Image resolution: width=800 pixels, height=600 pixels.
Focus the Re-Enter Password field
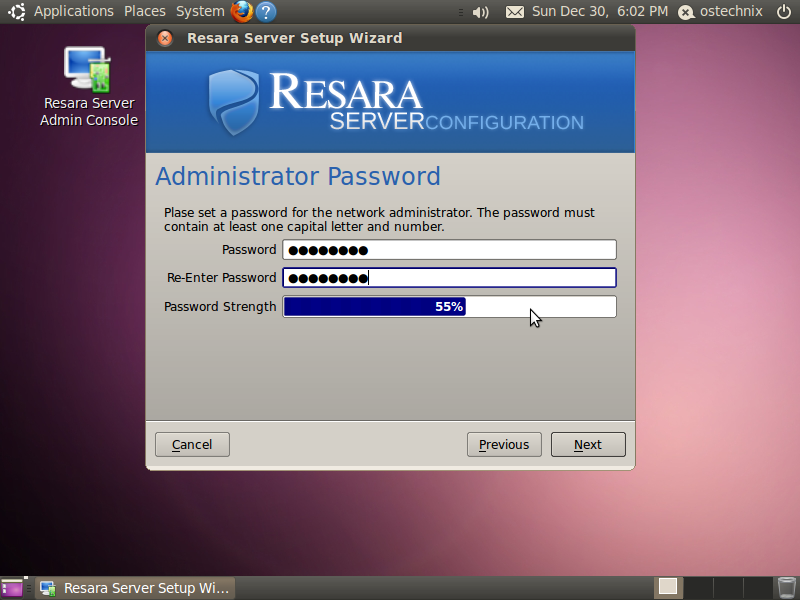(x=449, y=278)
